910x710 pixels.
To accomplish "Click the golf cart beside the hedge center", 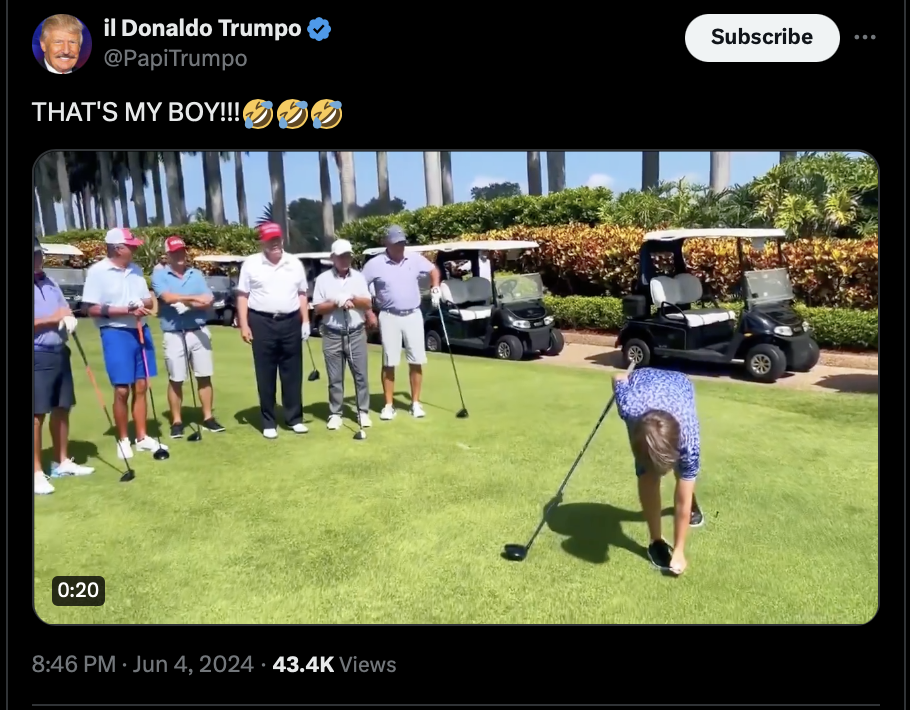I will point(492,301).
